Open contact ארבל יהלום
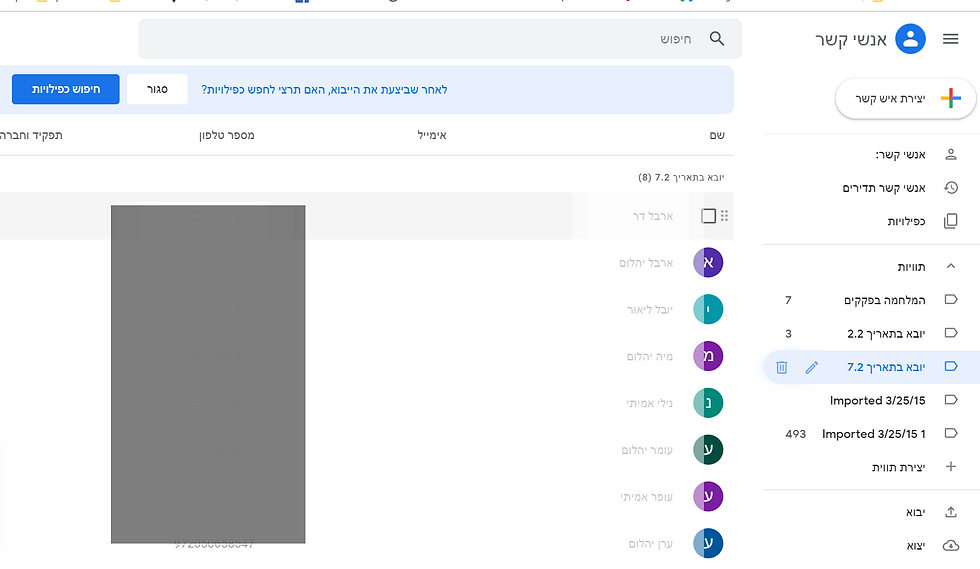This screenshot has width=980, height=569. pos(646,263)
